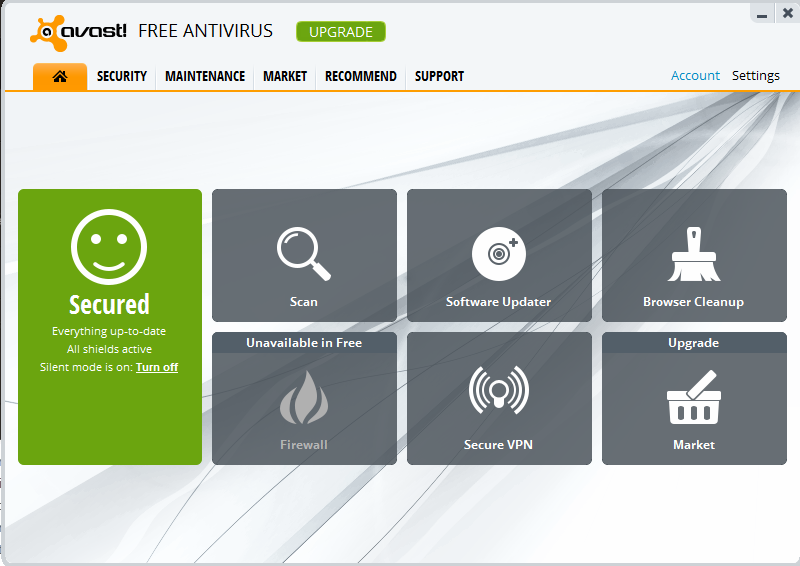Click the Secured status heading
The image size is (800, 566).
[109, 305]
